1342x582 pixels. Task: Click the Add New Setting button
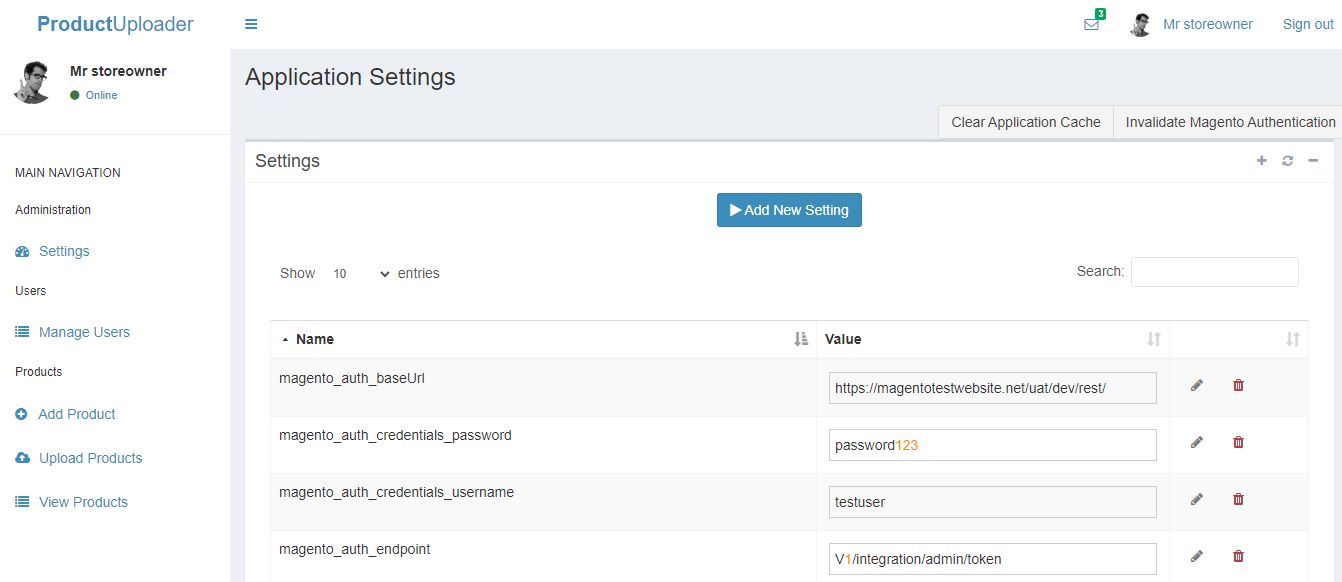(789, 210)
